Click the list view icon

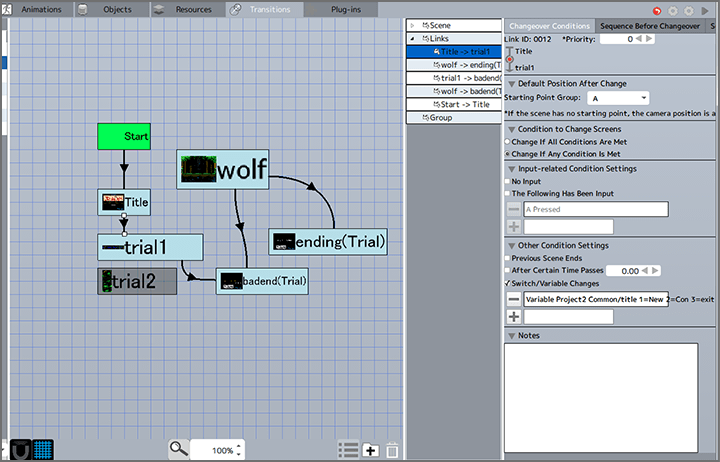click(x=348, y=450)
